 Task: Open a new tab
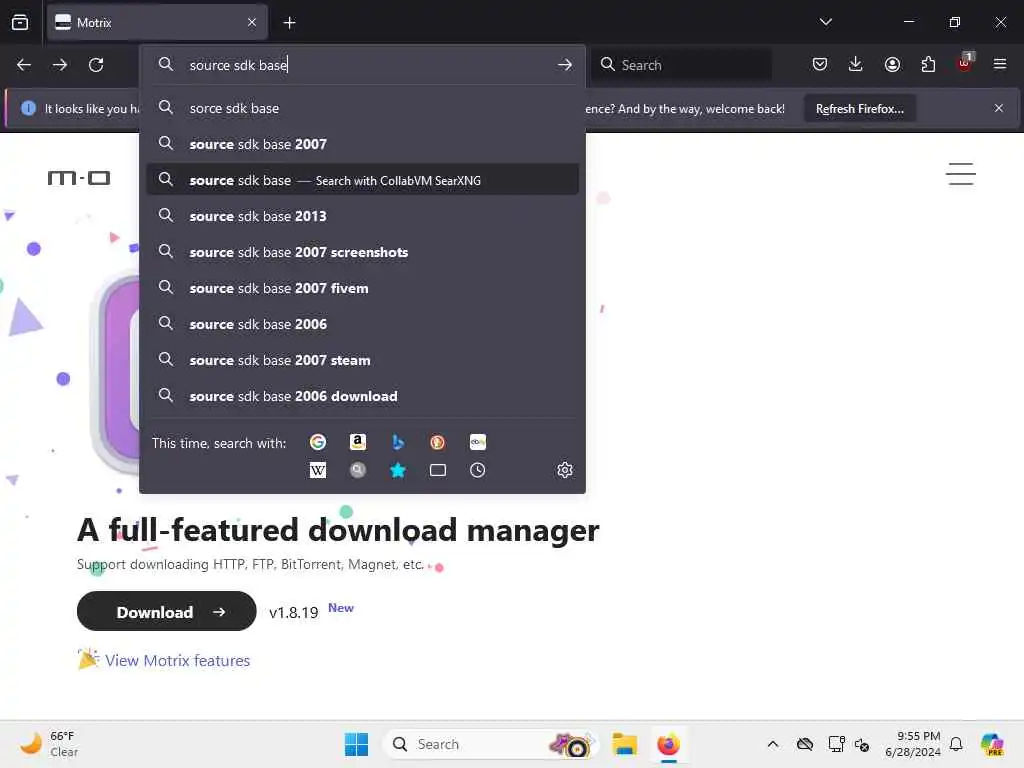click(x=289, y=23)
